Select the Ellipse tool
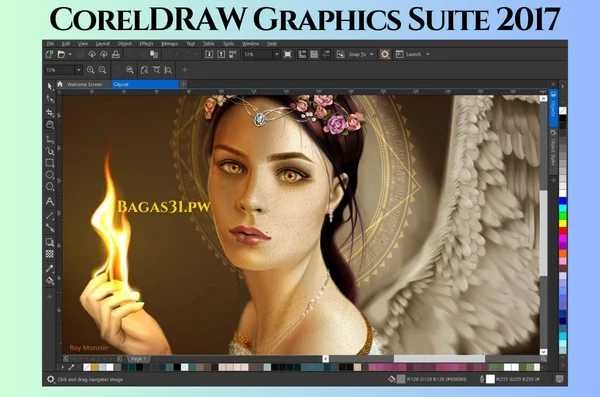This screenshot has height=397, width=600. tap(49, 175)
